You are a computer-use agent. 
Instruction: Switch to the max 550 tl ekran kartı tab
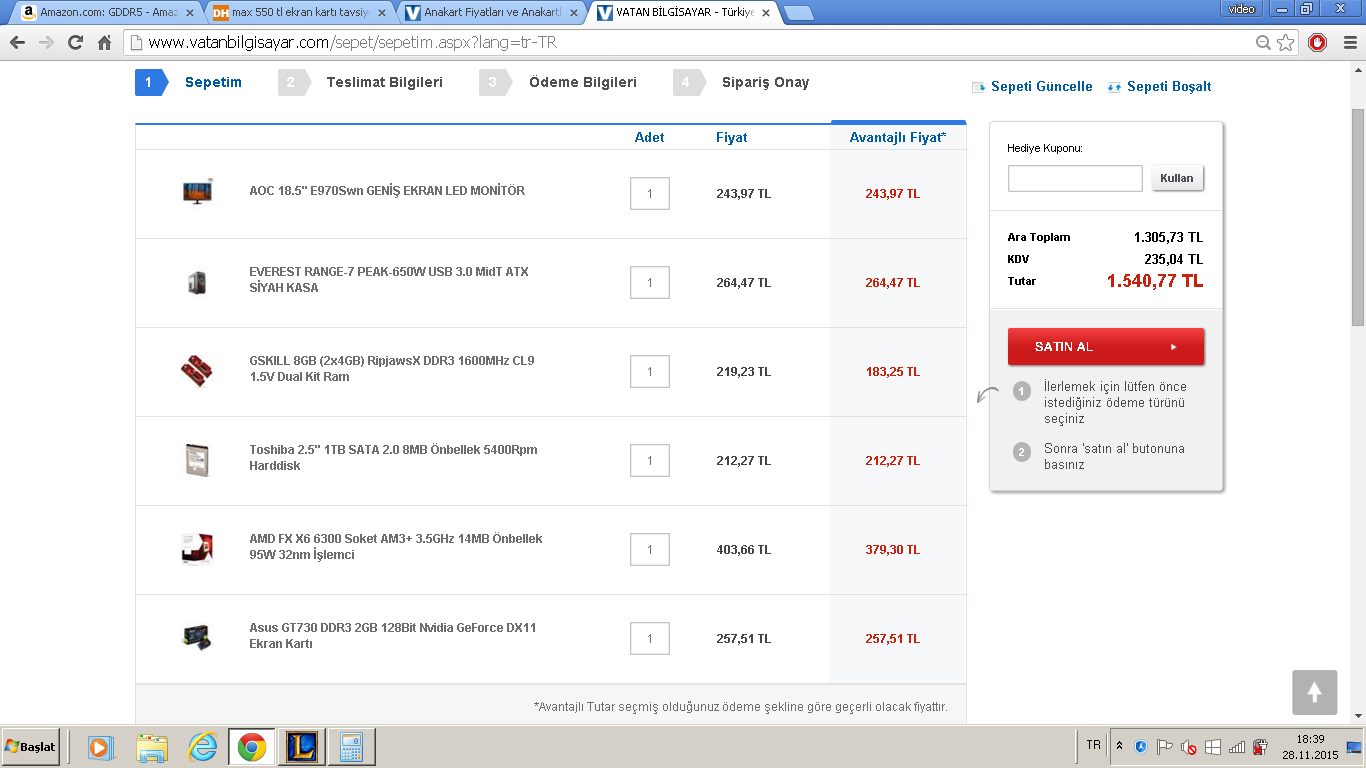(x=300, y=12)
